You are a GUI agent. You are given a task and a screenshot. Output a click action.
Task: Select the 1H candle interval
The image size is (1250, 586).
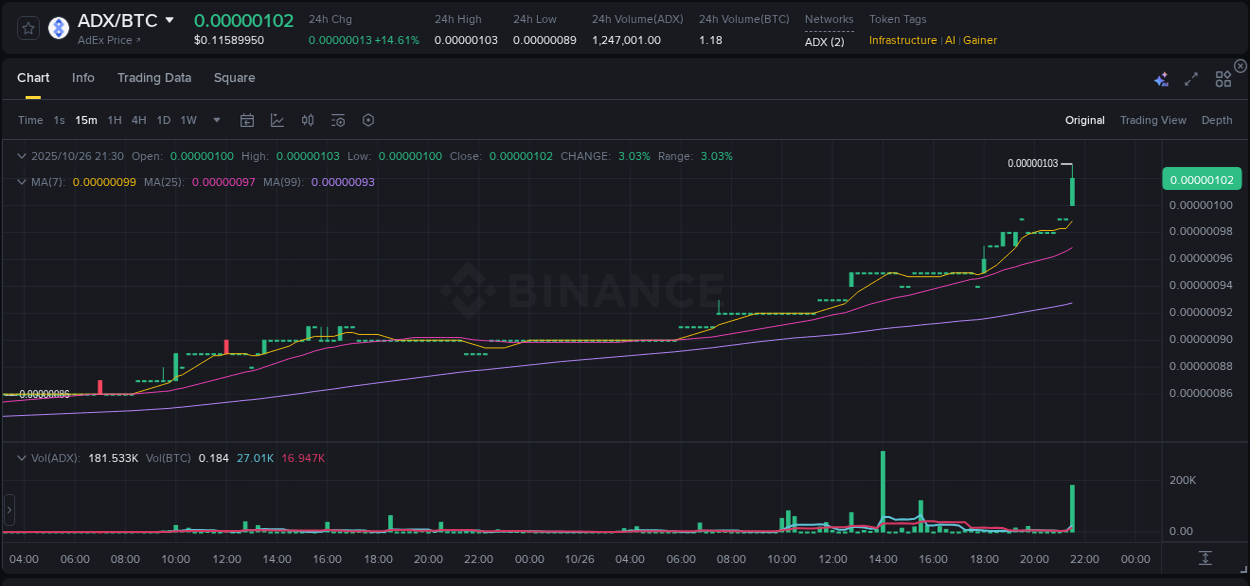coord(114,120)
